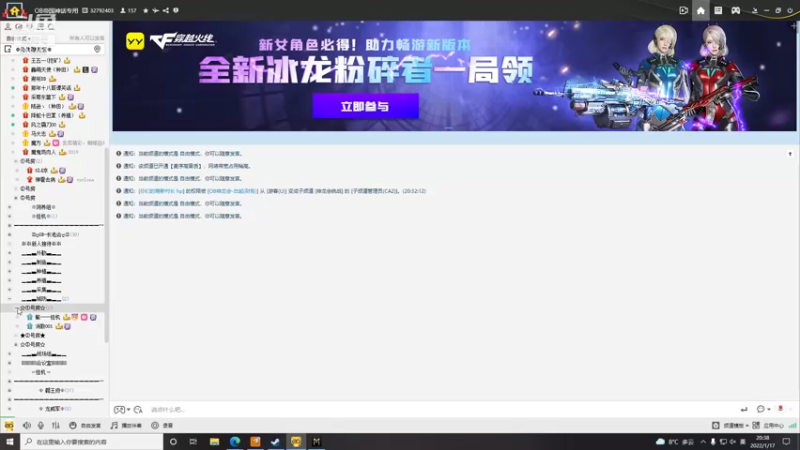Send a flower gift icon
The image size is (800, 450).
[780, 409]
